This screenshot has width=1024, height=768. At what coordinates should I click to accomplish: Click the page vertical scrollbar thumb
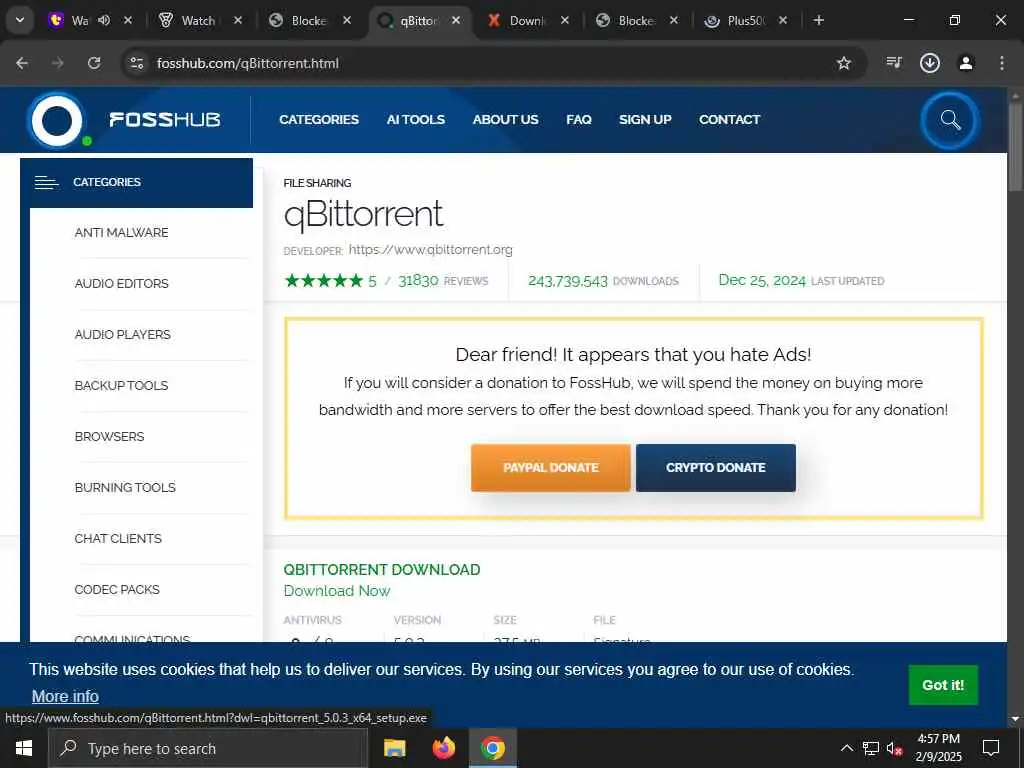[x=1015, y=147]
